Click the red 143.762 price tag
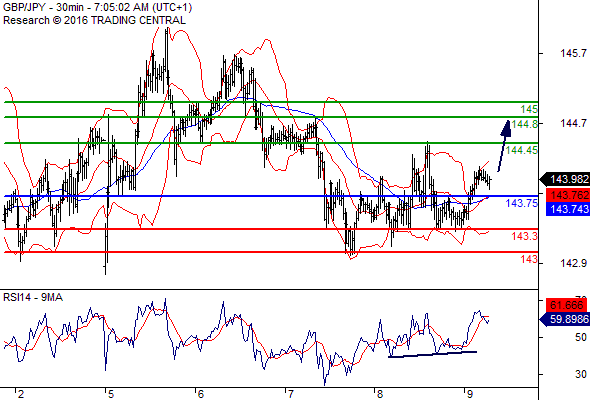The height and width of the screenshot is (400, 590). (x=568, y=195)
